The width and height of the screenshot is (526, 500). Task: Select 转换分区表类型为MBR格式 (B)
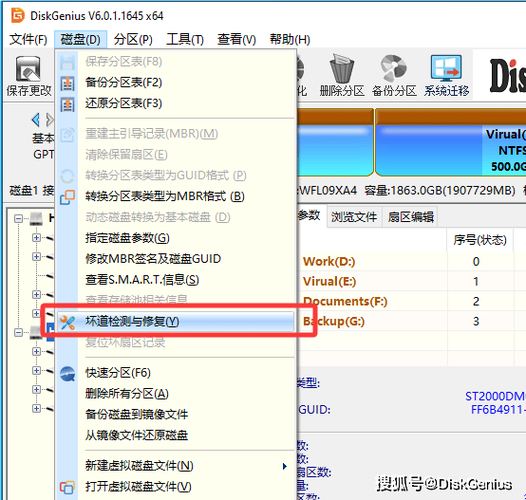(176, 196)
